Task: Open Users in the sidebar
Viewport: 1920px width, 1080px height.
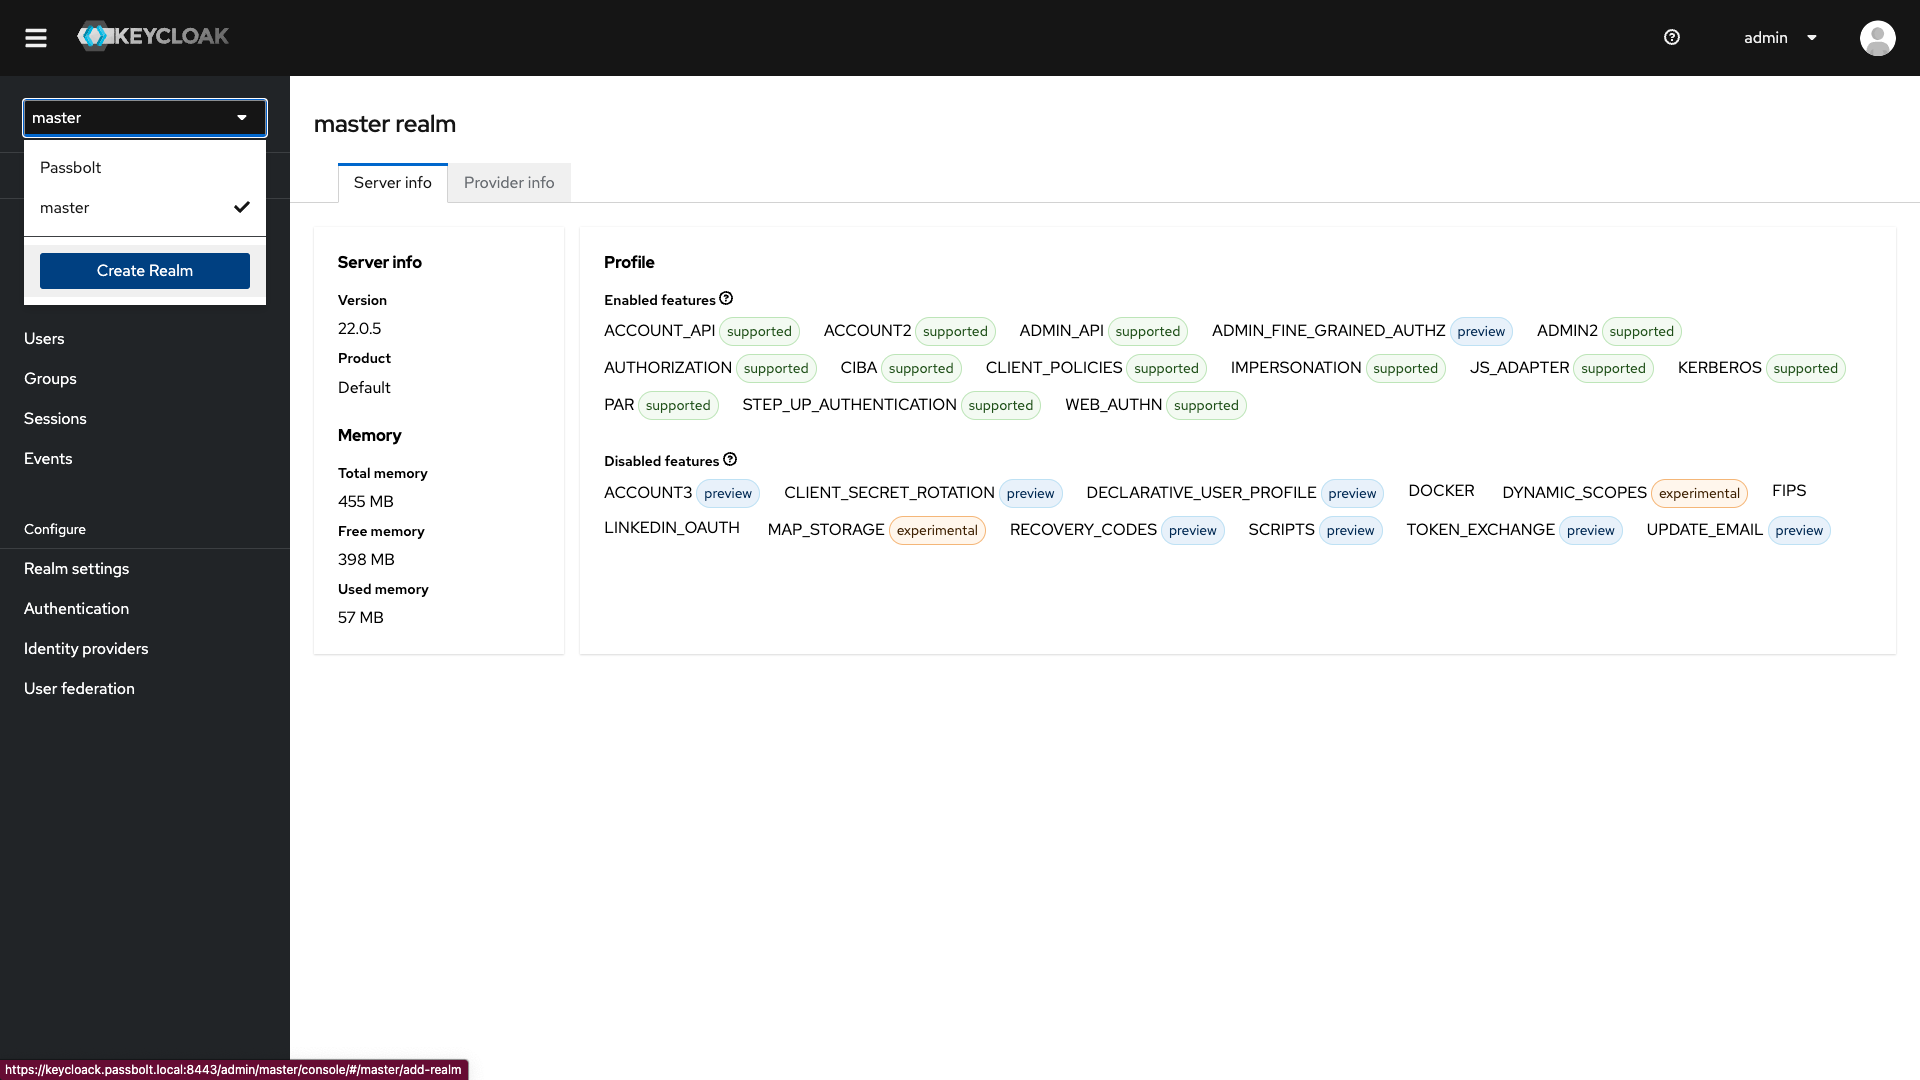Action: pos(44,338)
